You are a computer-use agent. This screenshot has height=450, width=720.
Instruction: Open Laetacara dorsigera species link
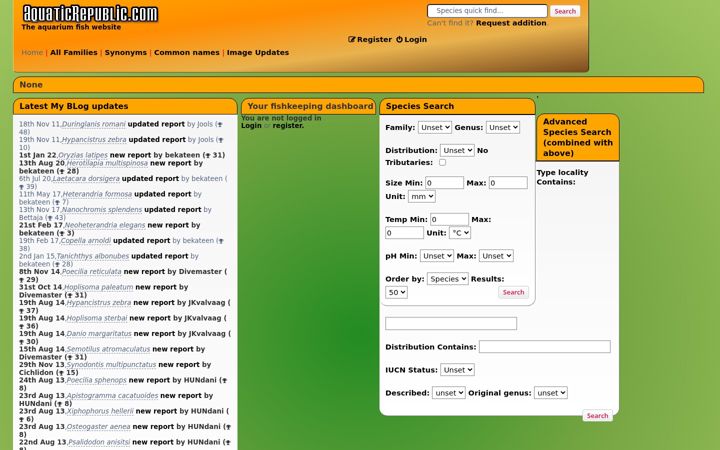pos(86,179)
